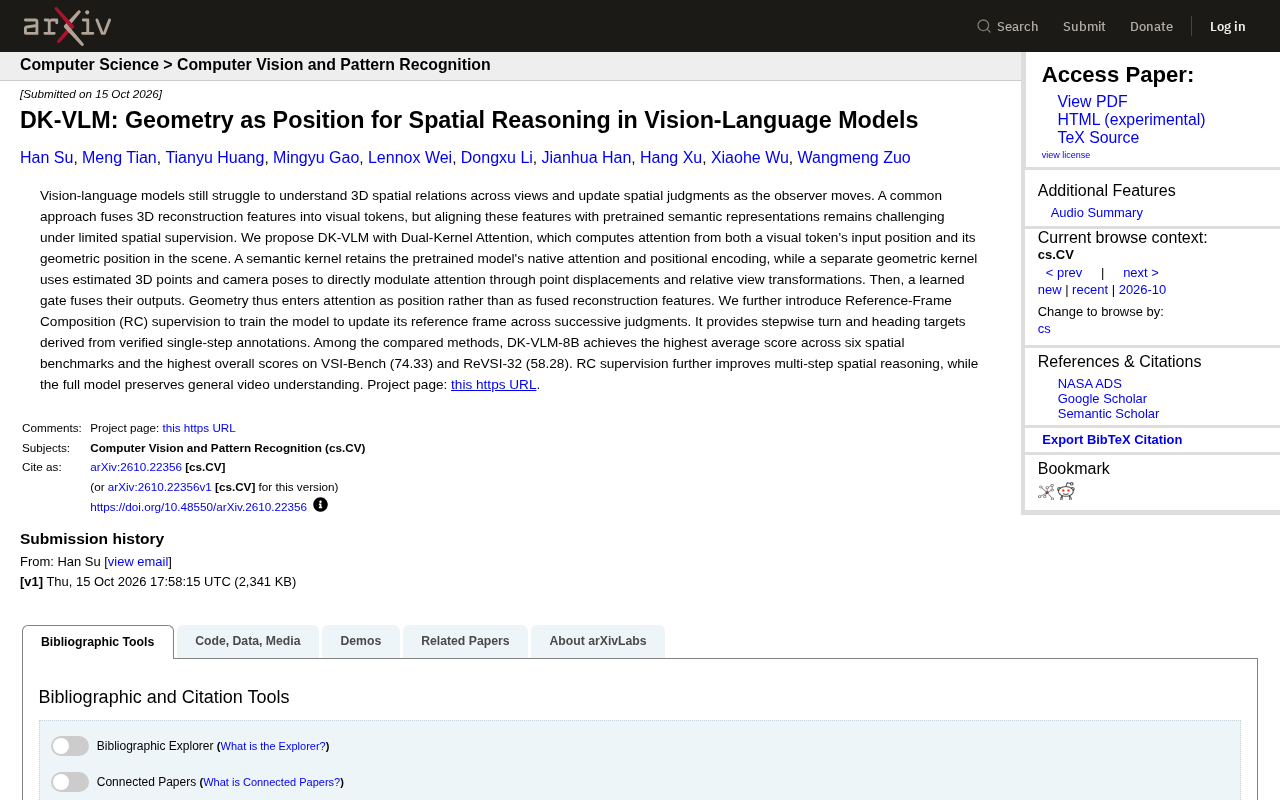Open the Code, Data, Media tab
The width and height of the screenshot is (1280, 800).
[x=248, y=641]
